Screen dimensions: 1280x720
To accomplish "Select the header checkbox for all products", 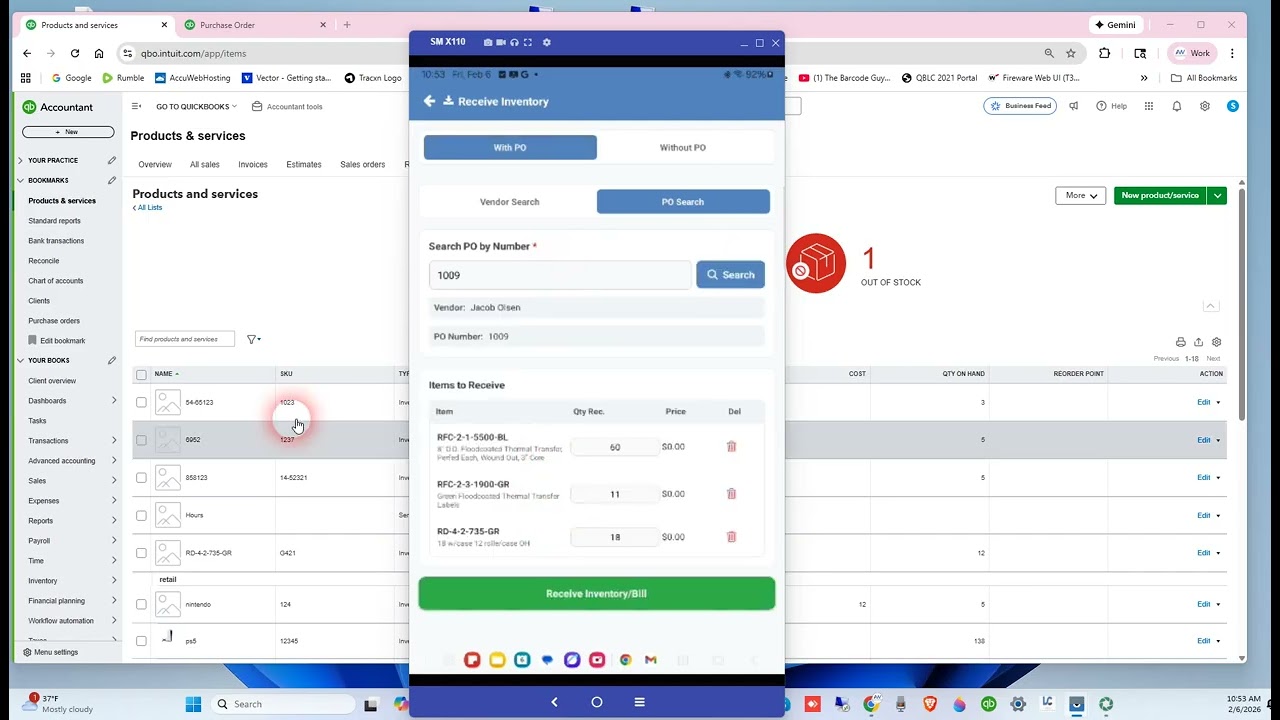I will tap(141, 375).
